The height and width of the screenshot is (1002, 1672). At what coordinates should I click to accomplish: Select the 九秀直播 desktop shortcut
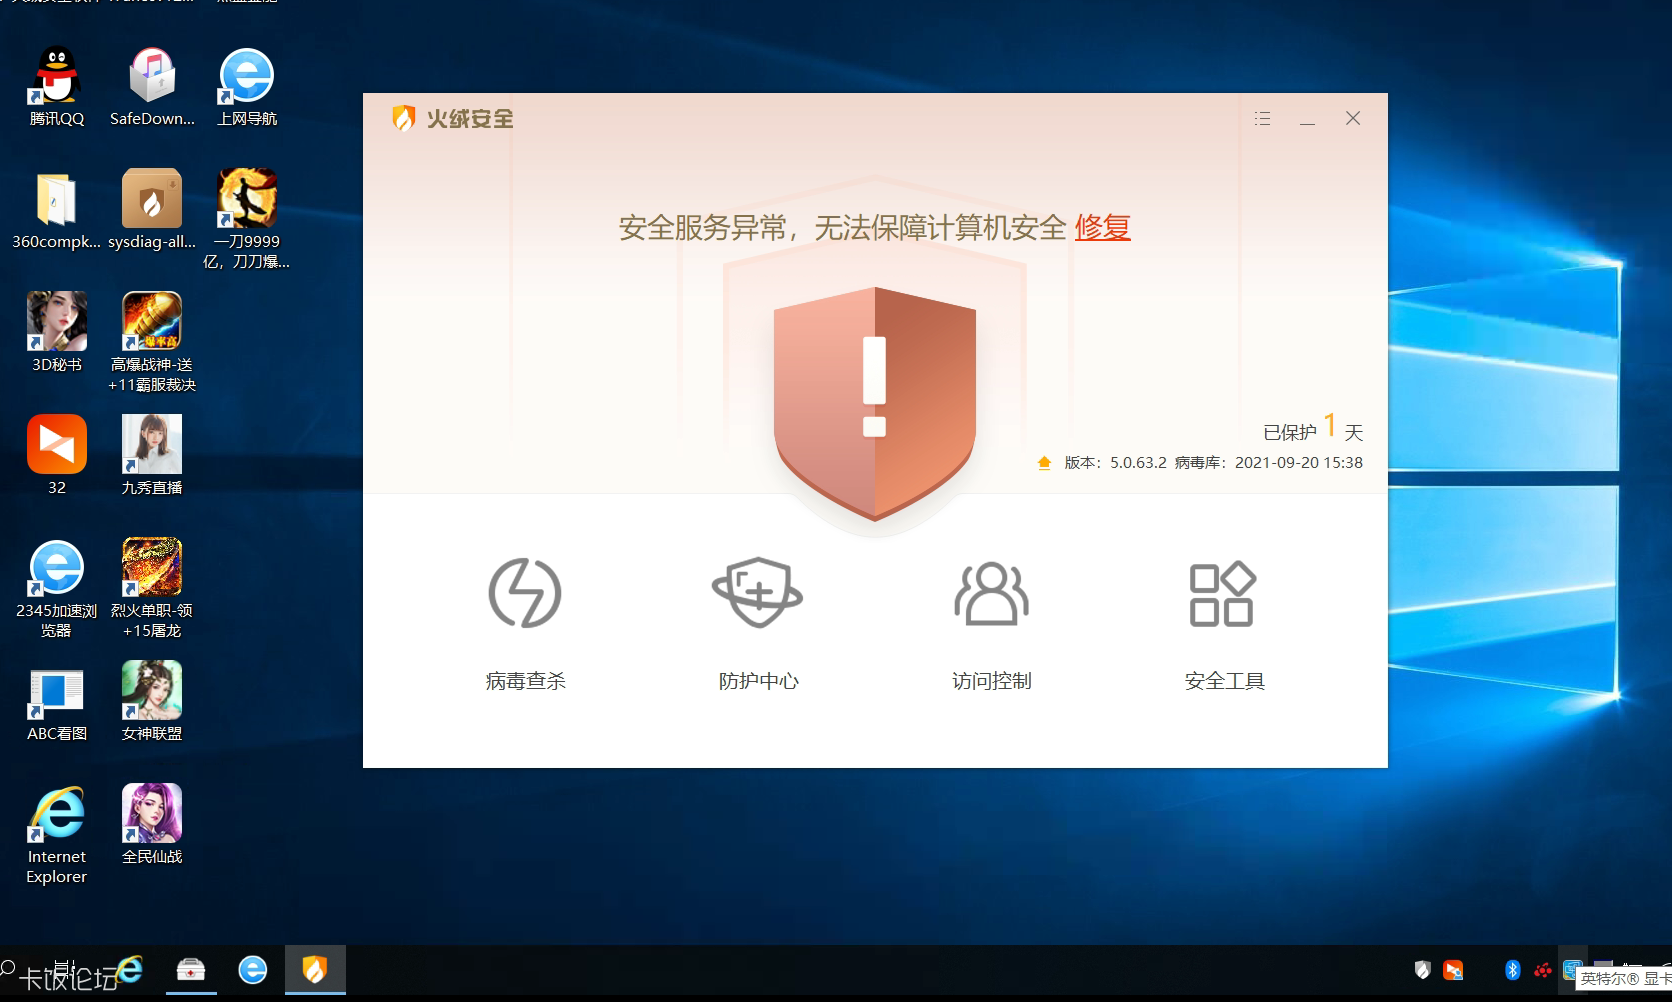152,456
